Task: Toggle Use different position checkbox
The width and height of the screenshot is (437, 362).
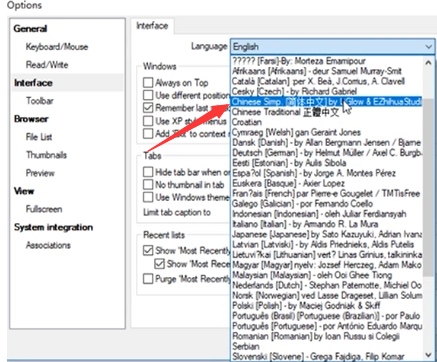Action: click(148, 95)
